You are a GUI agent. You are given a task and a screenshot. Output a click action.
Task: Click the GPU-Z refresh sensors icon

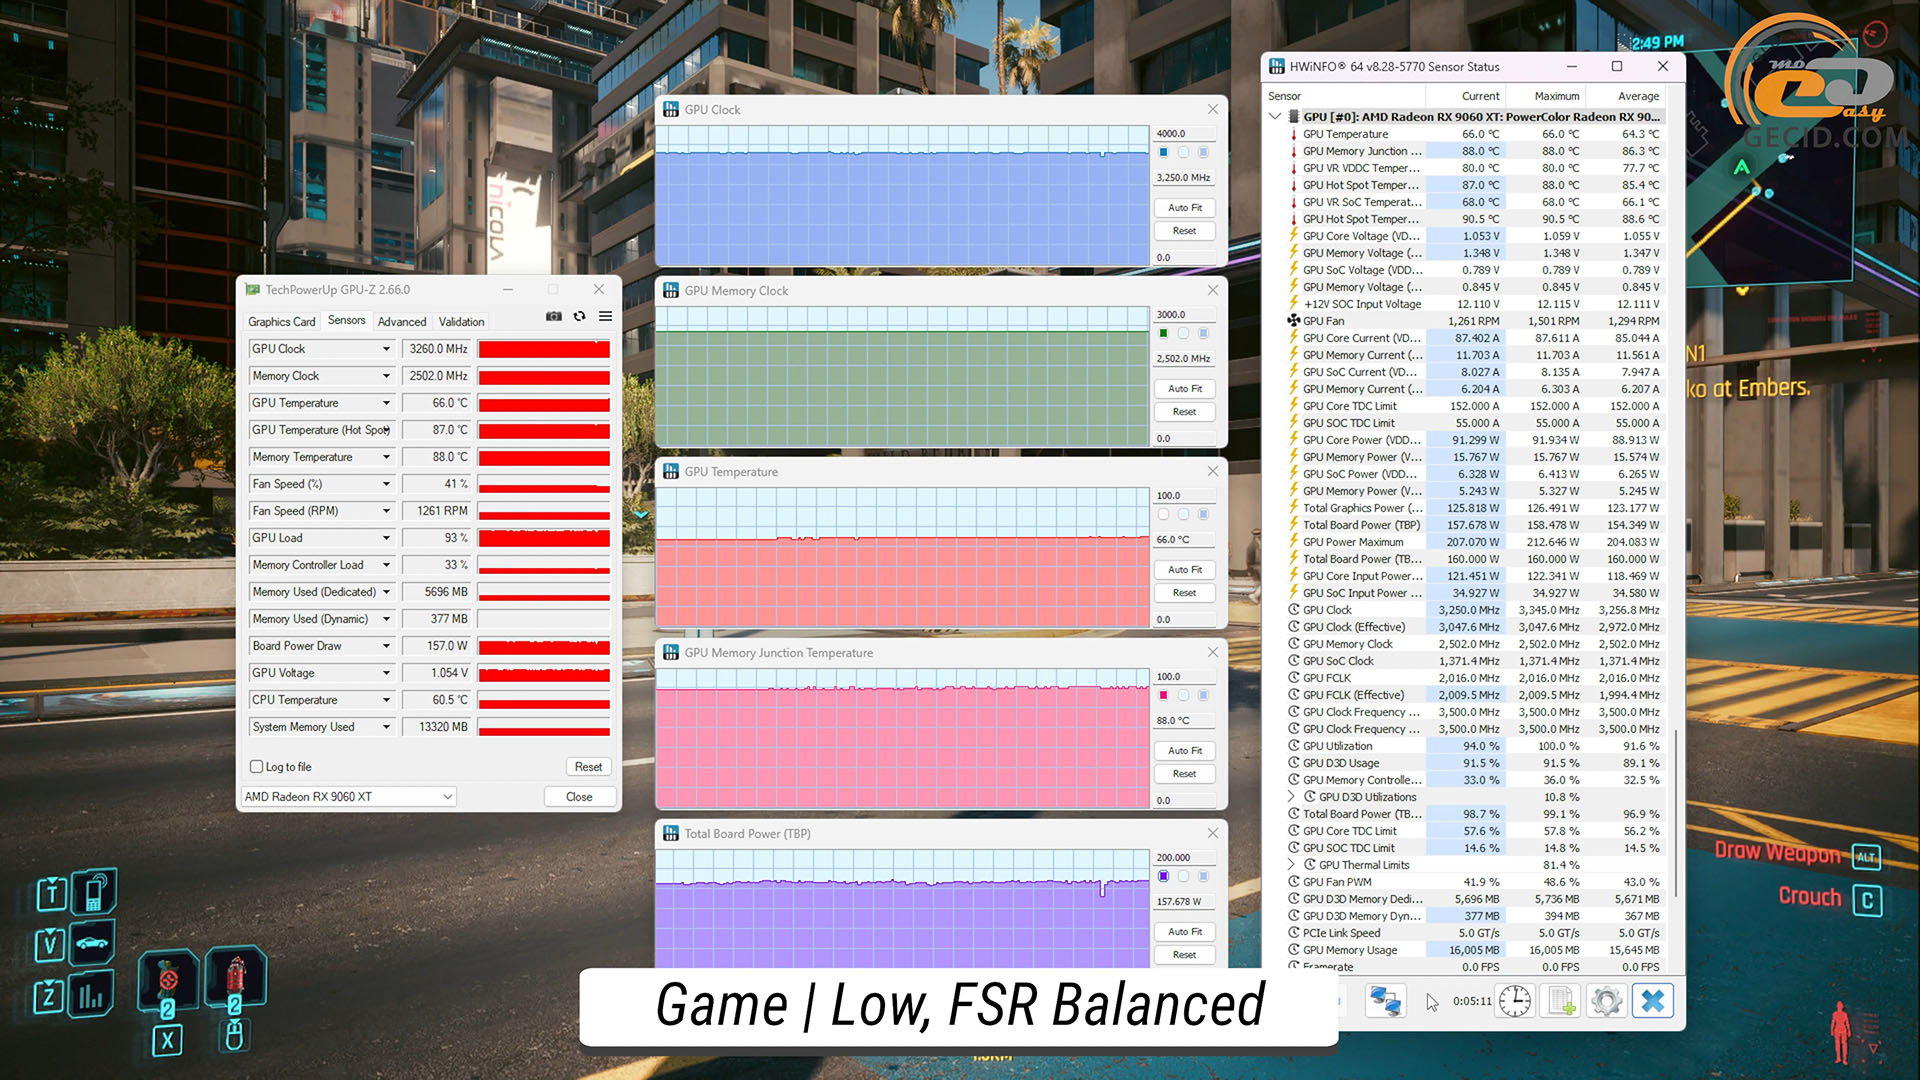pos(579,316)
